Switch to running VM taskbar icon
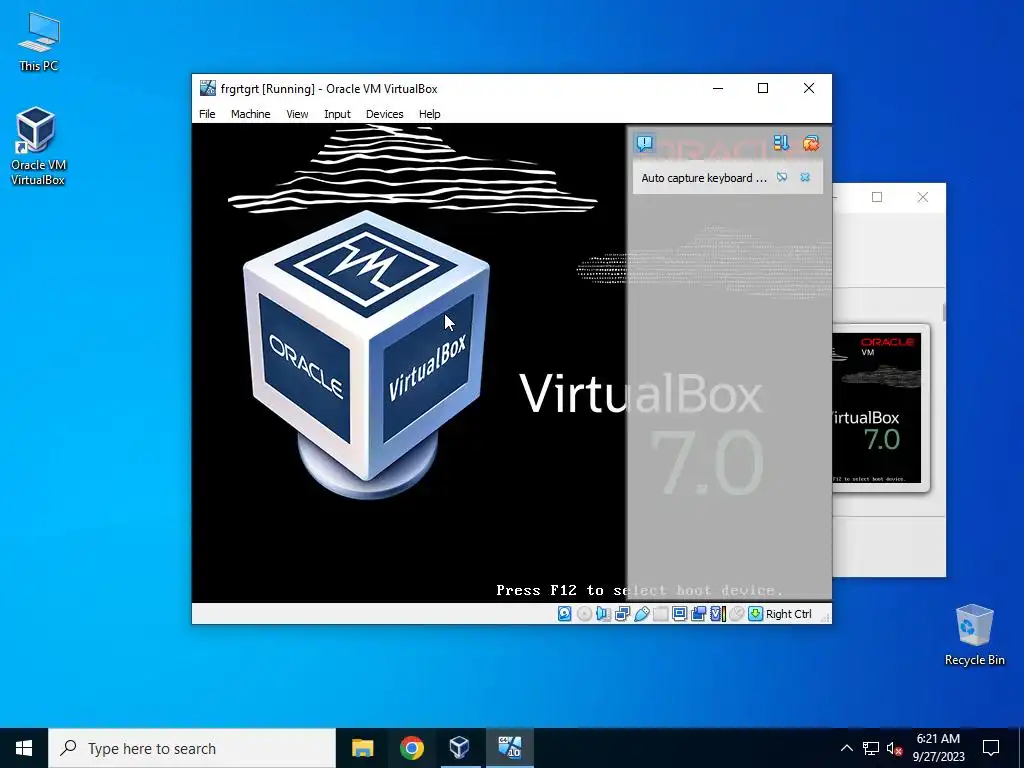Viewport: 1024px width, 768px height. click(x=509, y=748)
